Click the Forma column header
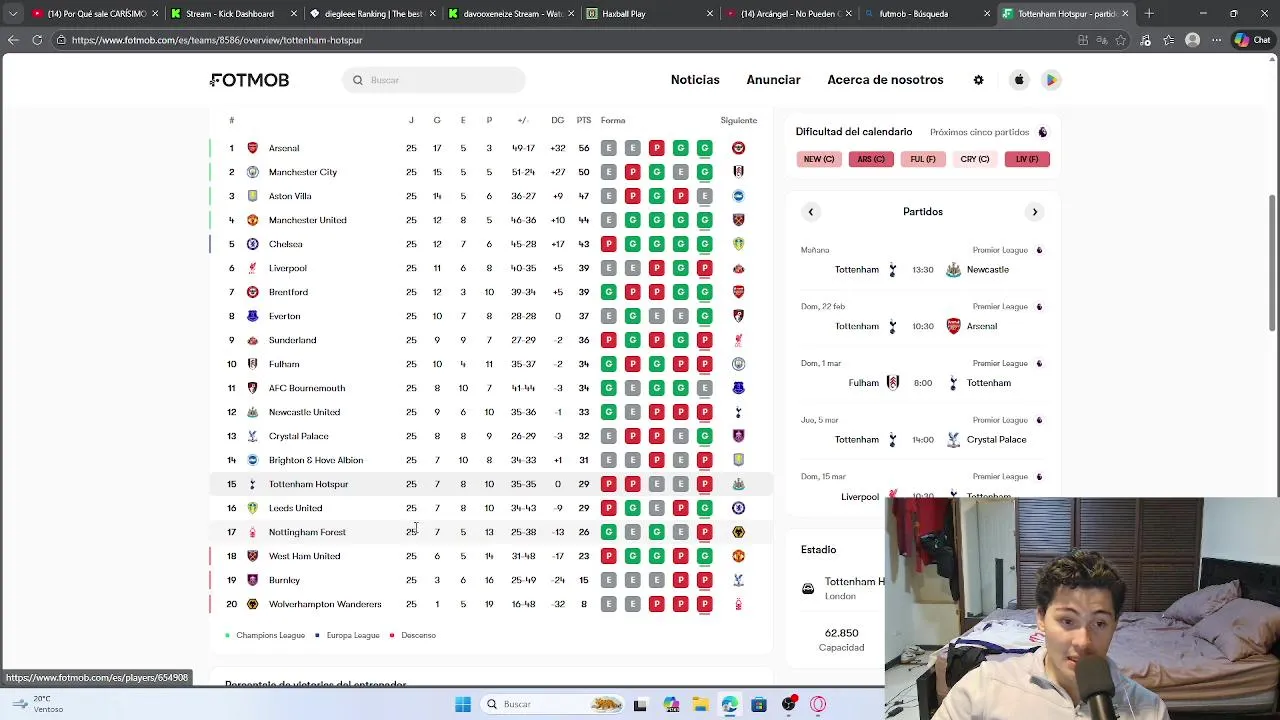The width and height of the screenshot is (1280, 720). [x=613, y=120]
